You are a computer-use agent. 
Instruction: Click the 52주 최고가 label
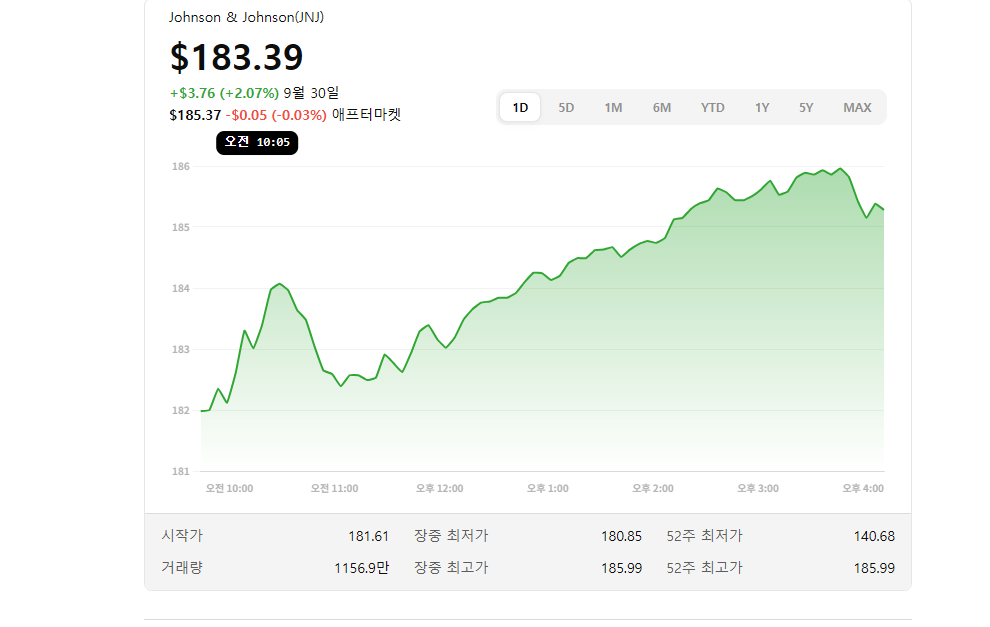point(705,567)
